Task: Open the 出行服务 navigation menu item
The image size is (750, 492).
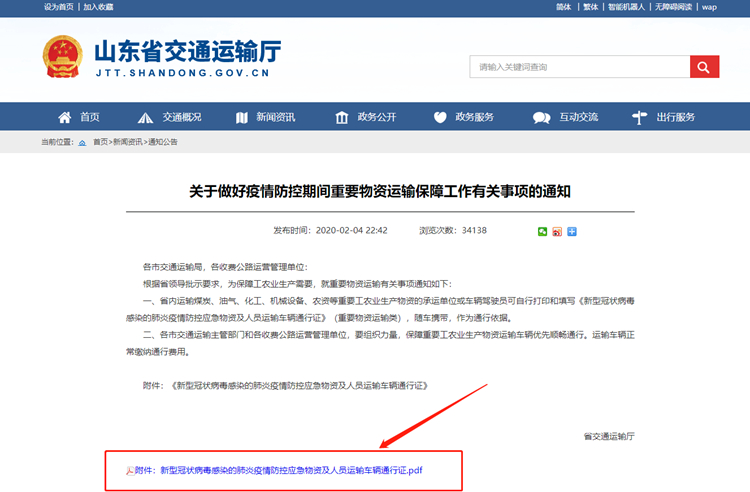Action: (675, 117)
